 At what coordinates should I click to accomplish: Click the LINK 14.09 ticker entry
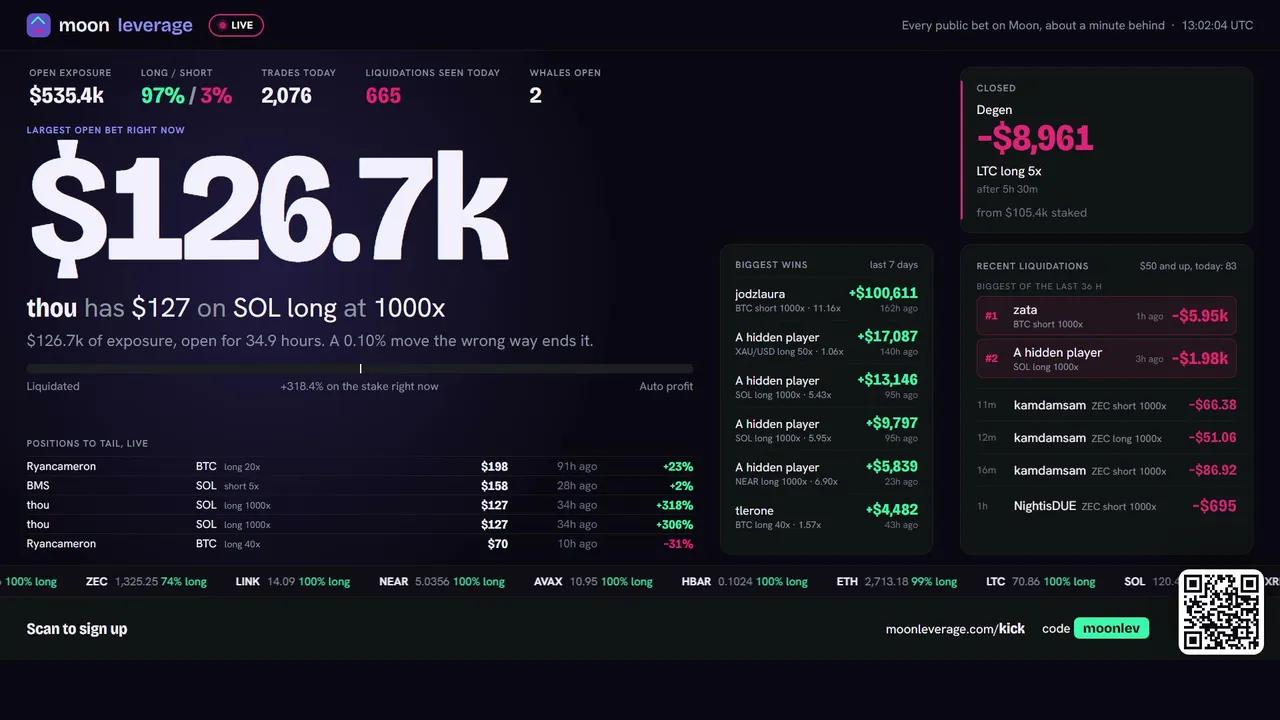[292, 581]
